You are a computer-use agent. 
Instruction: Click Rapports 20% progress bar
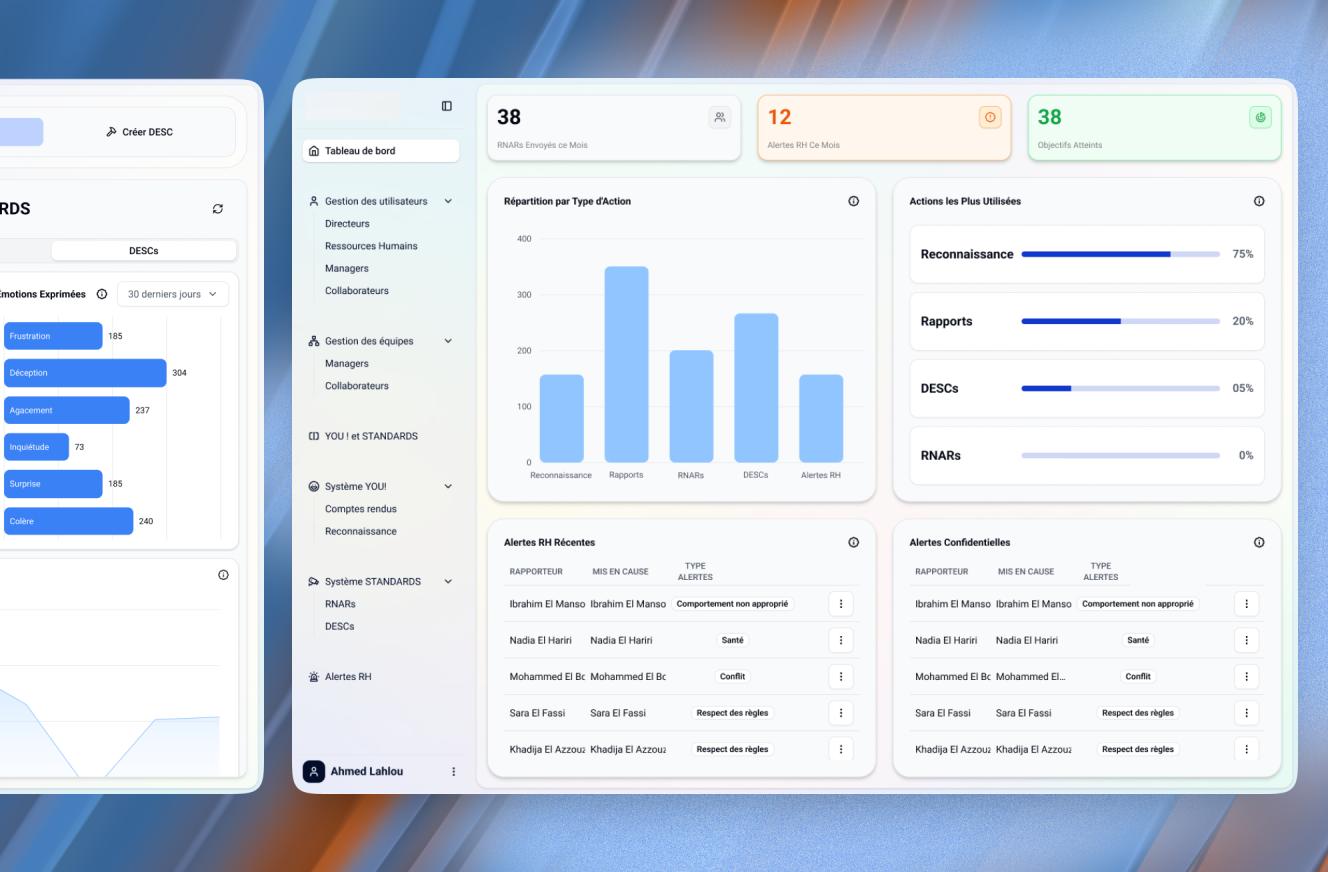(x=1120, y=321)
